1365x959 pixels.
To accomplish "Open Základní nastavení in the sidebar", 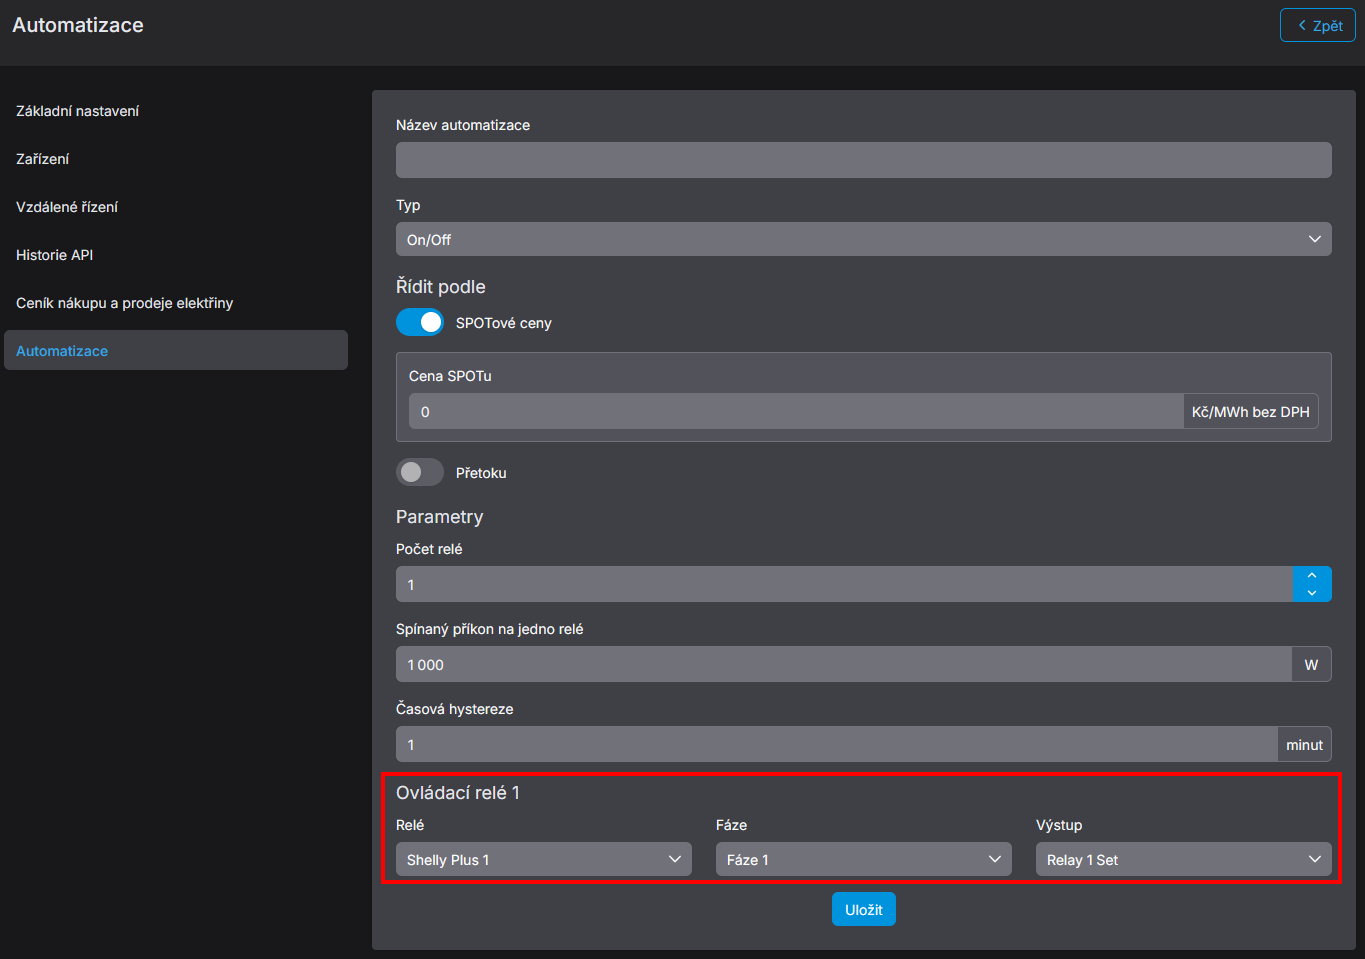I will (78, 111).
